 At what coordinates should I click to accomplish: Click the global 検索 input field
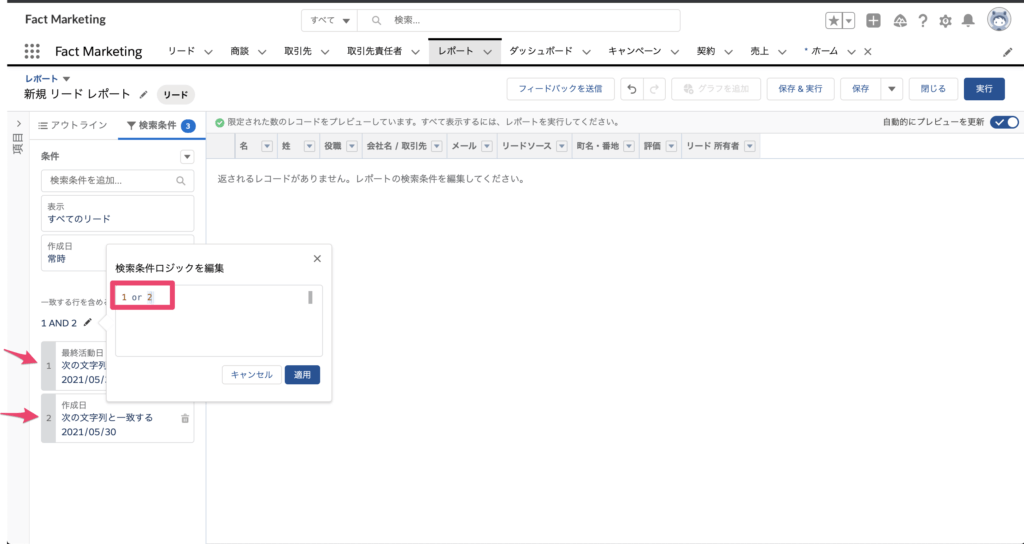pos(519,21)
